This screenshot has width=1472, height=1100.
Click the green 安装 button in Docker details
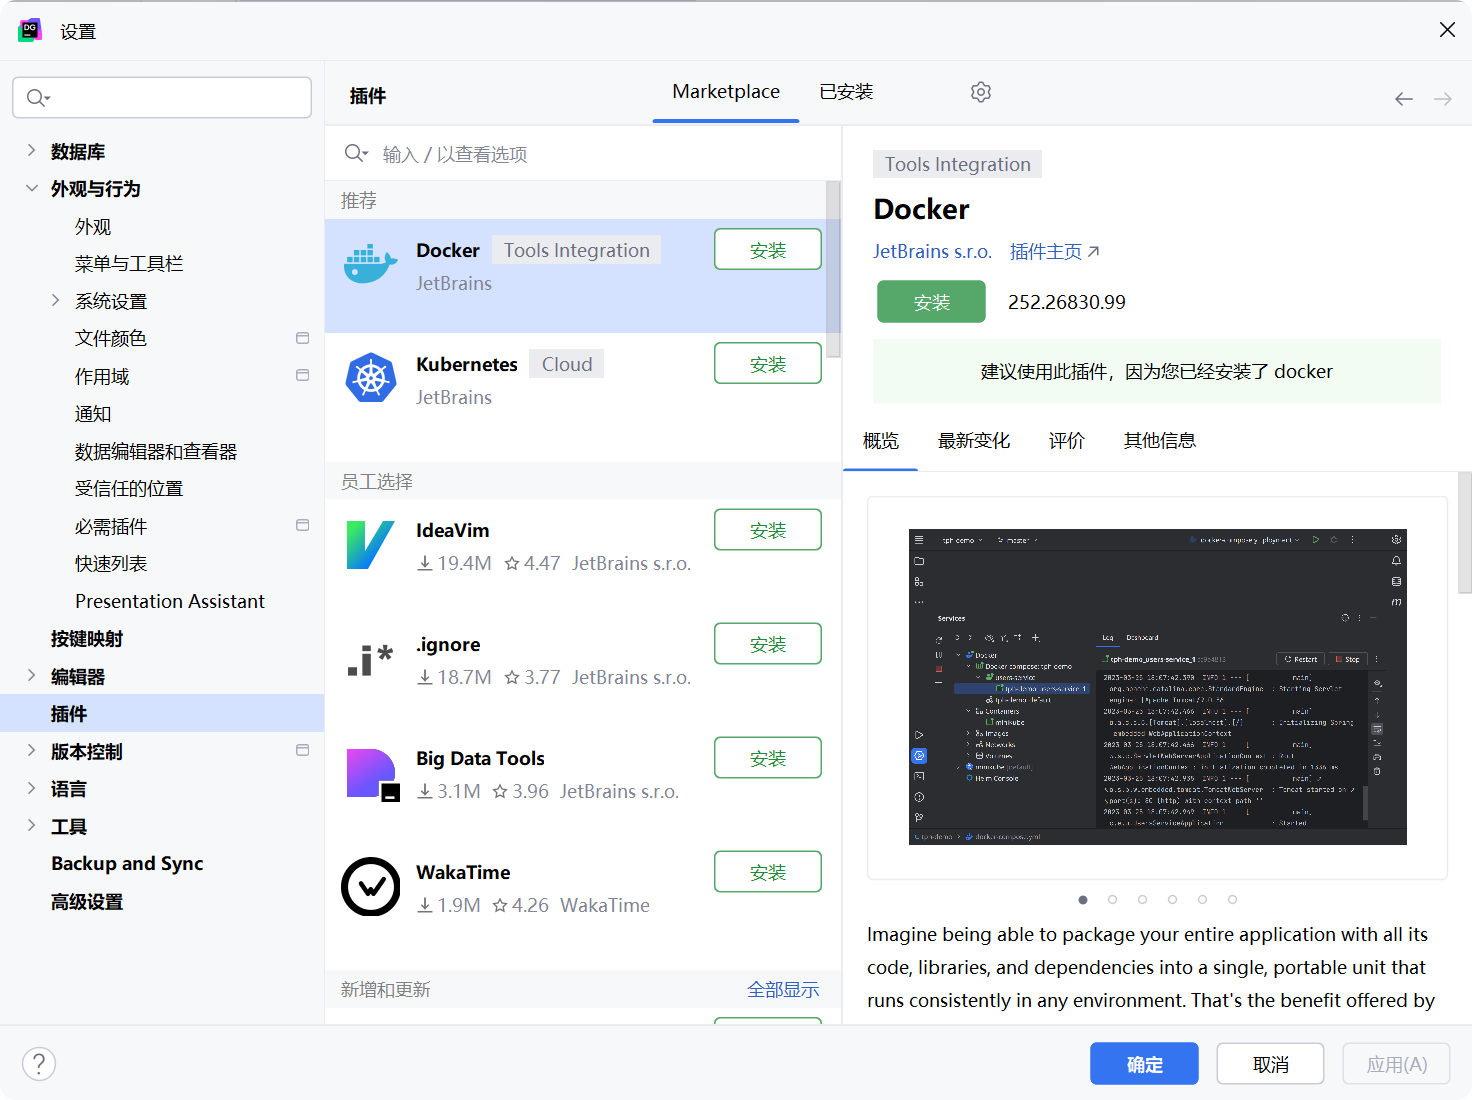tap(931, 302)
